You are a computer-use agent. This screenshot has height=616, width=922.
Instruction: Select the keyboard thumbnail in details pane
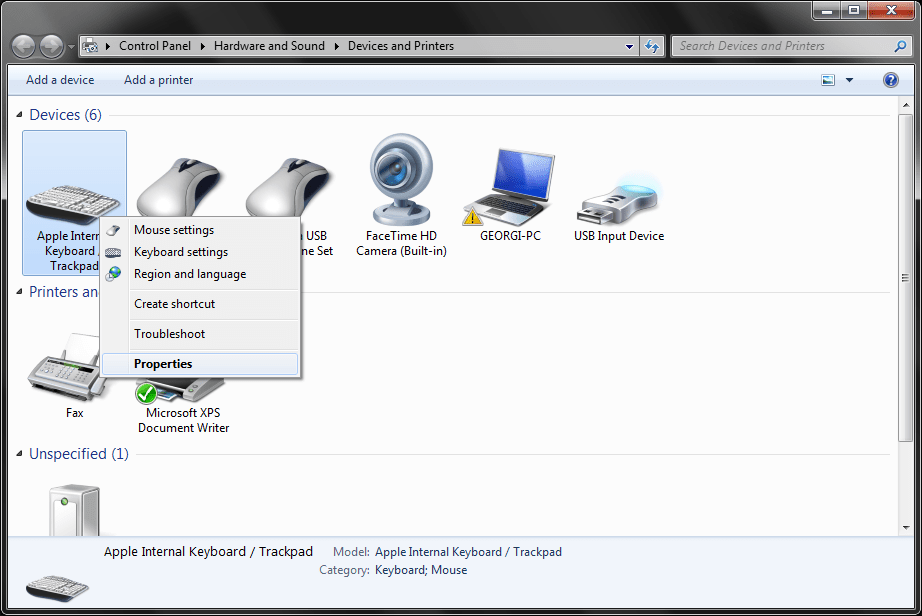point(57,588)
